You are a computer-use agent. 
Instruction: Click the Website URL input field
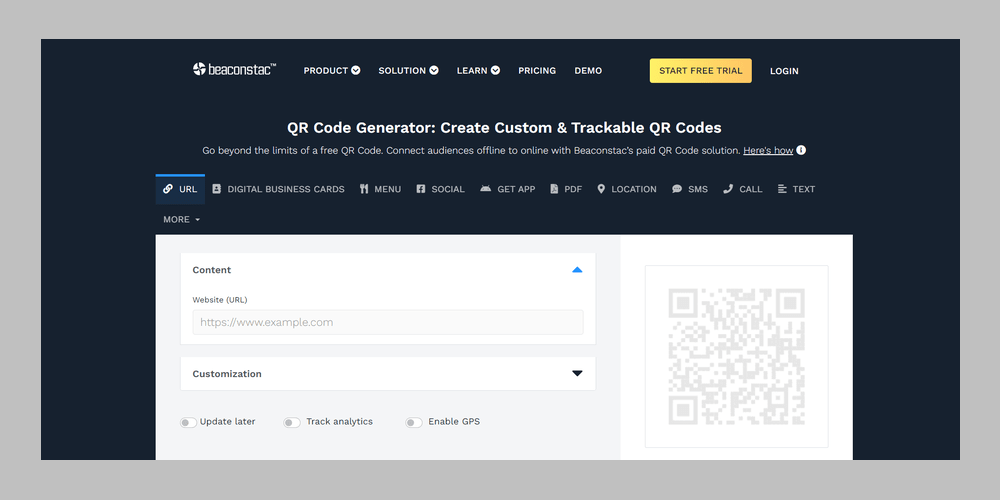coord(388,322)
